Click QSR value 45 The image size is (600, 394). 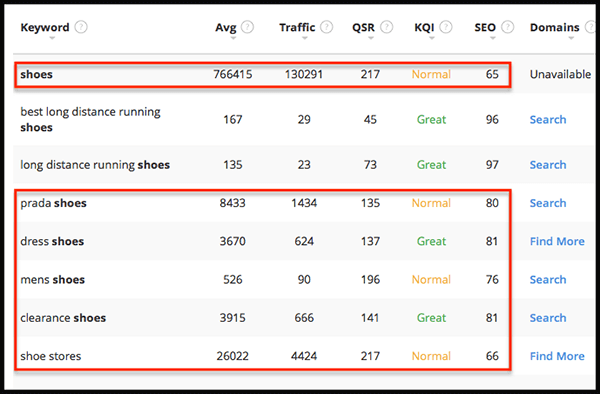(370, 120)
